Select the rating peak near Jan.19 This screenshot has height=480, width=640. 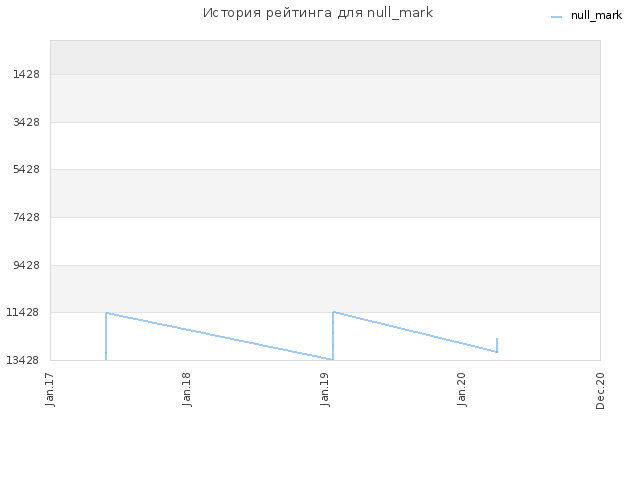point(333,312)
